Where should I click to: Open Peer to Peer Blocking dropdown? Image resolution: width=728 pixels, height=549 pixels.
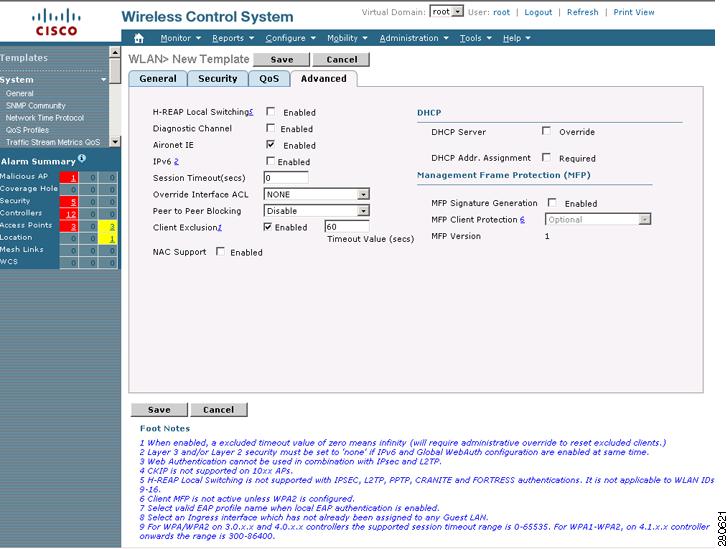pyautogui.click(x=317, y=211)
